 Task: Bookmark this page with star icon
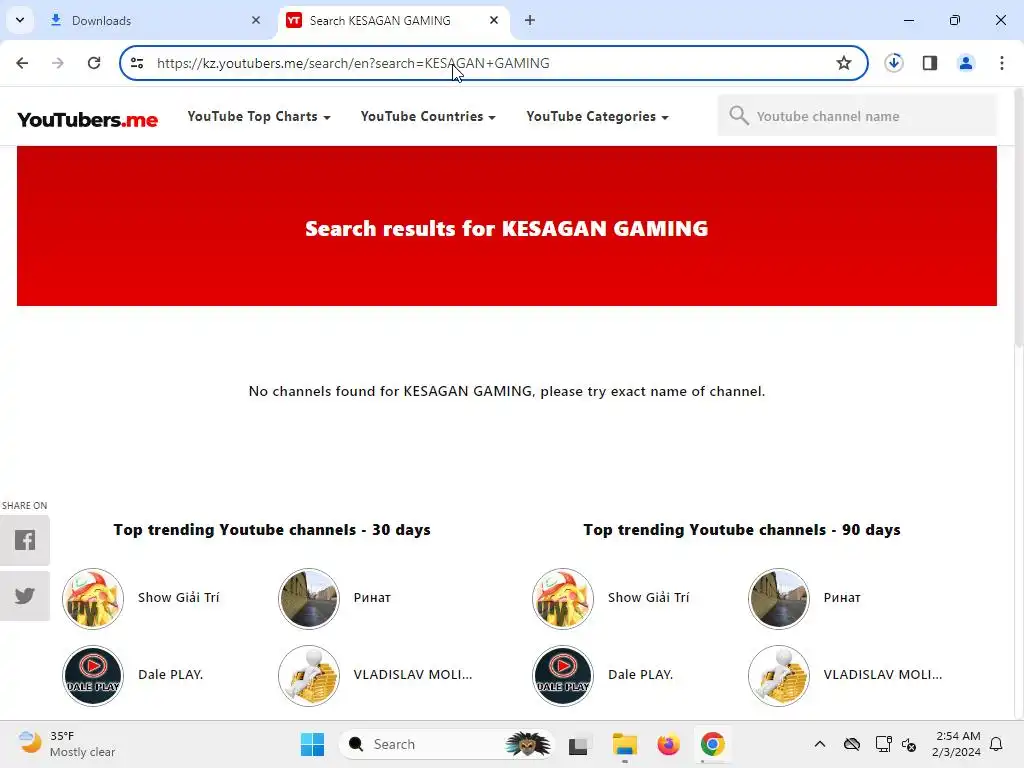pos(844,63)
